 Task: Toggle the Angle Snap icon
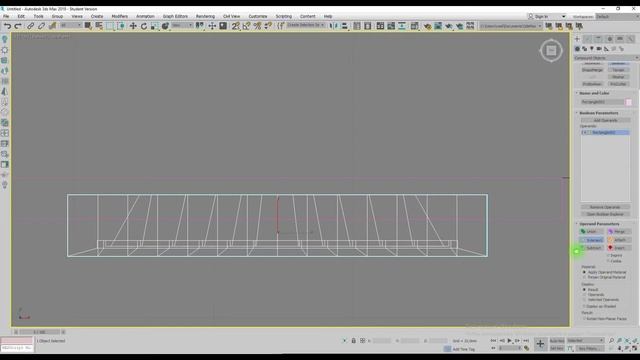(246, 26)
